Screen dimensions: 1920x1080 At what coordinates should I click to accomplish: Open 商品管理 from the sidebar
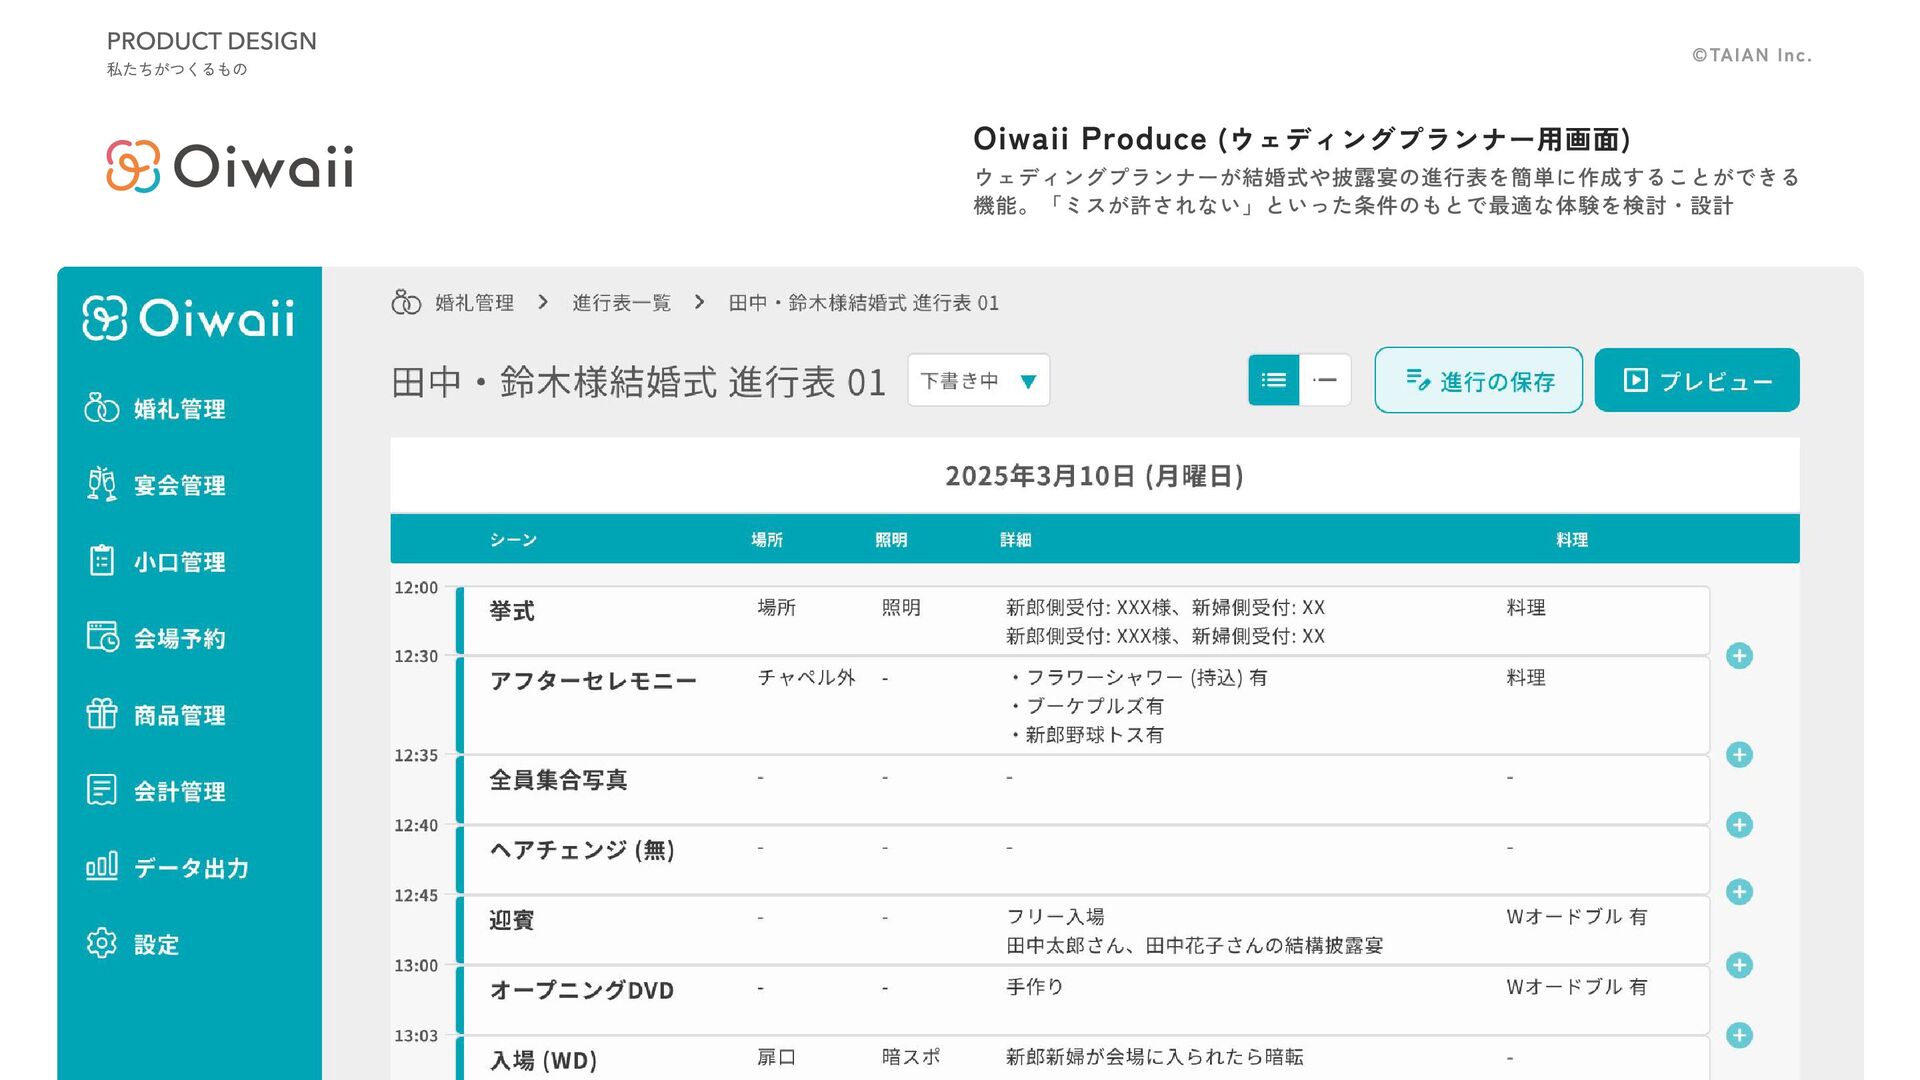155,715
